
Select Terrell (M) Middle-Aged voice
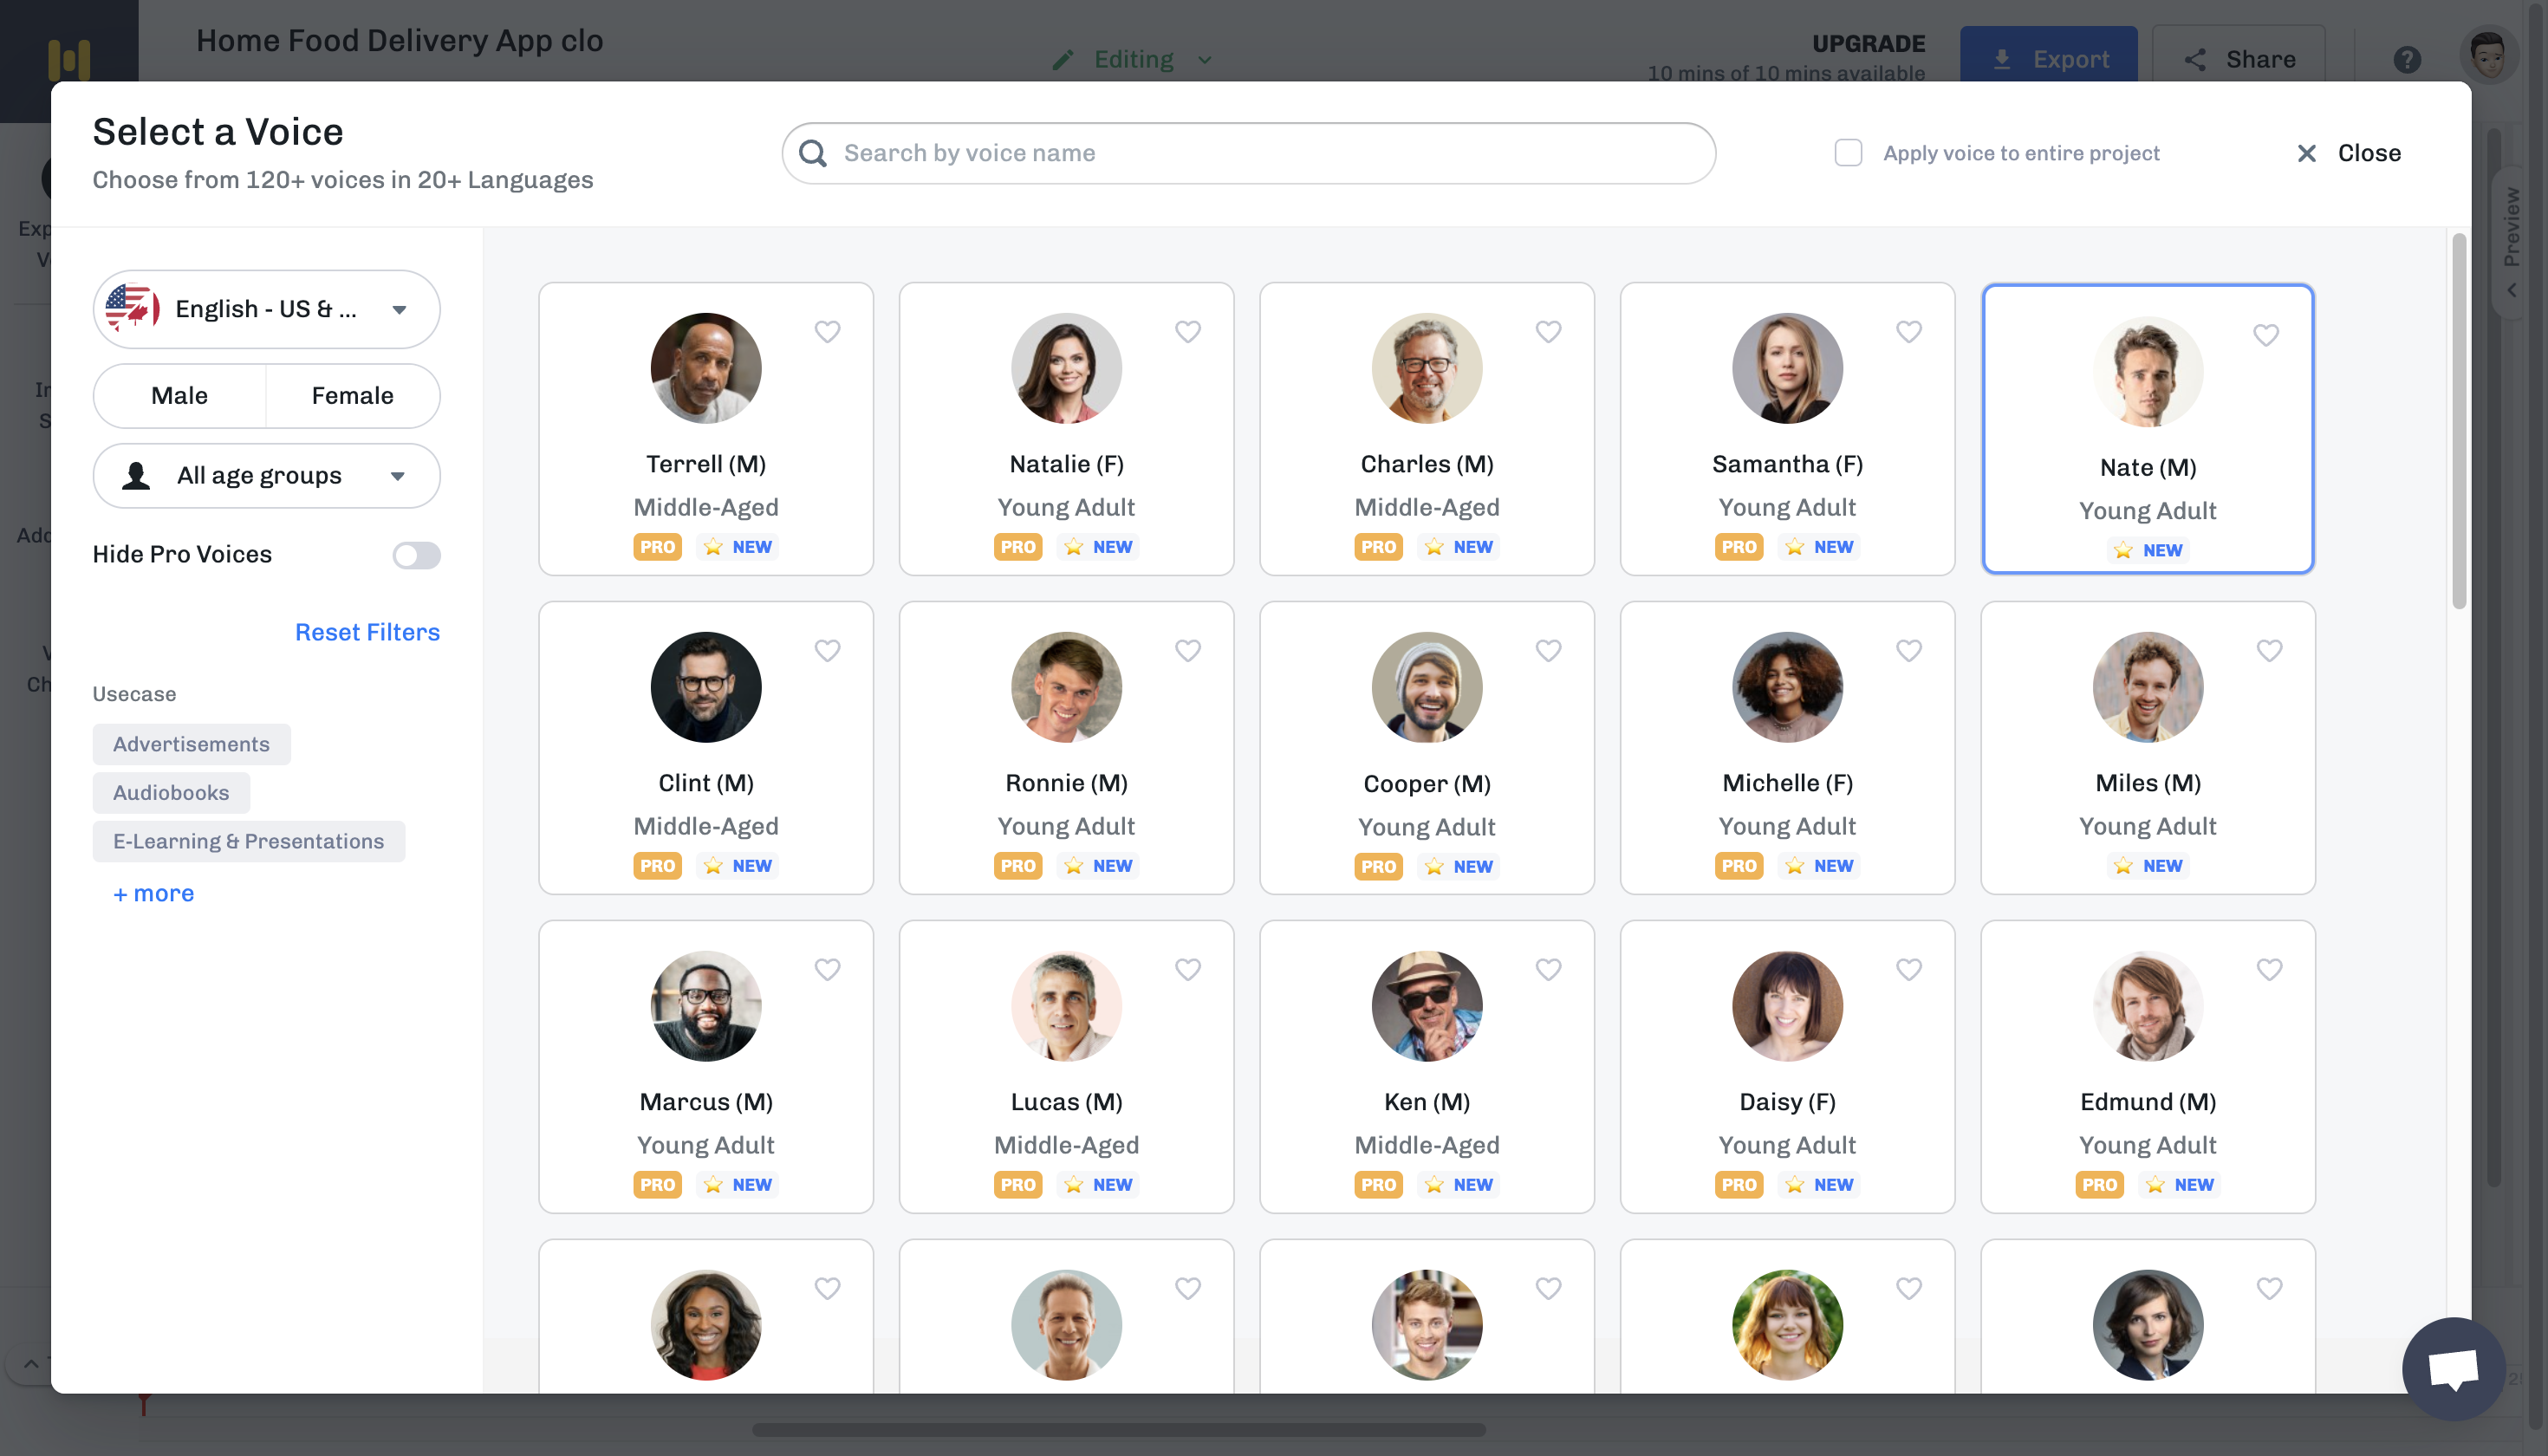pyautogui.click(x=705, y=429)
